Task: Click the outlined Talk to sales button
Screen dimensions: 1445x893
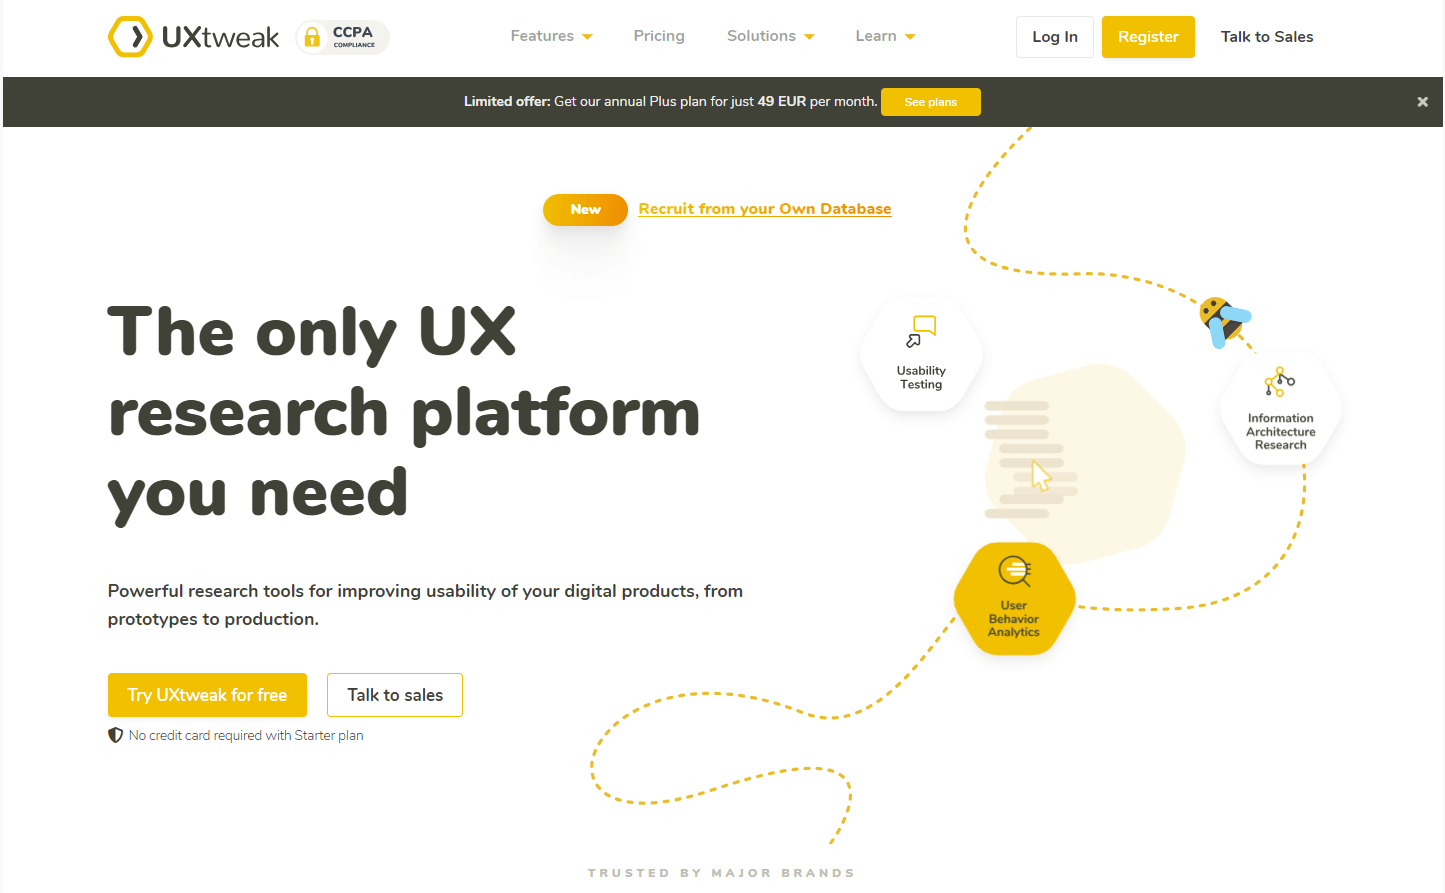Action: pos(395,695)
